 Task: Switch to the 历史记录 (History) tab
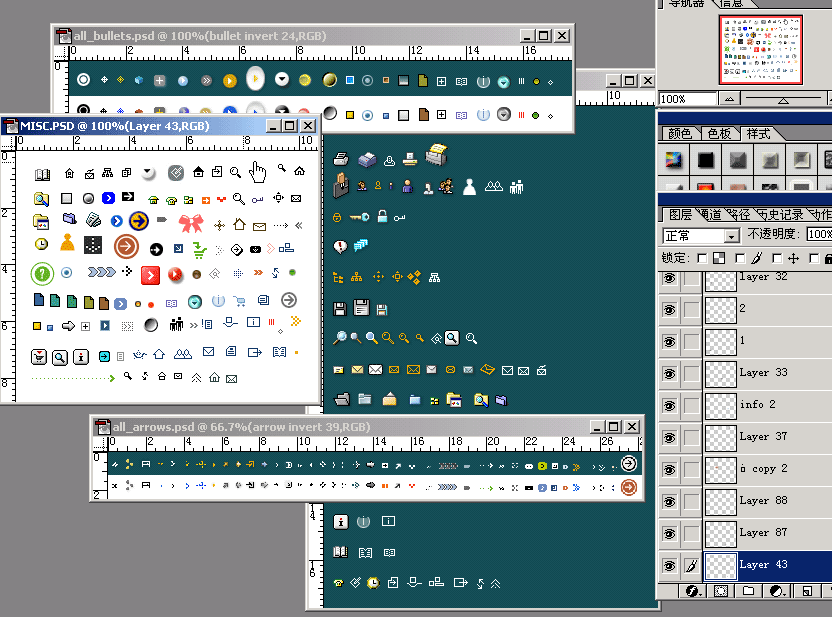tap(780, 215)
